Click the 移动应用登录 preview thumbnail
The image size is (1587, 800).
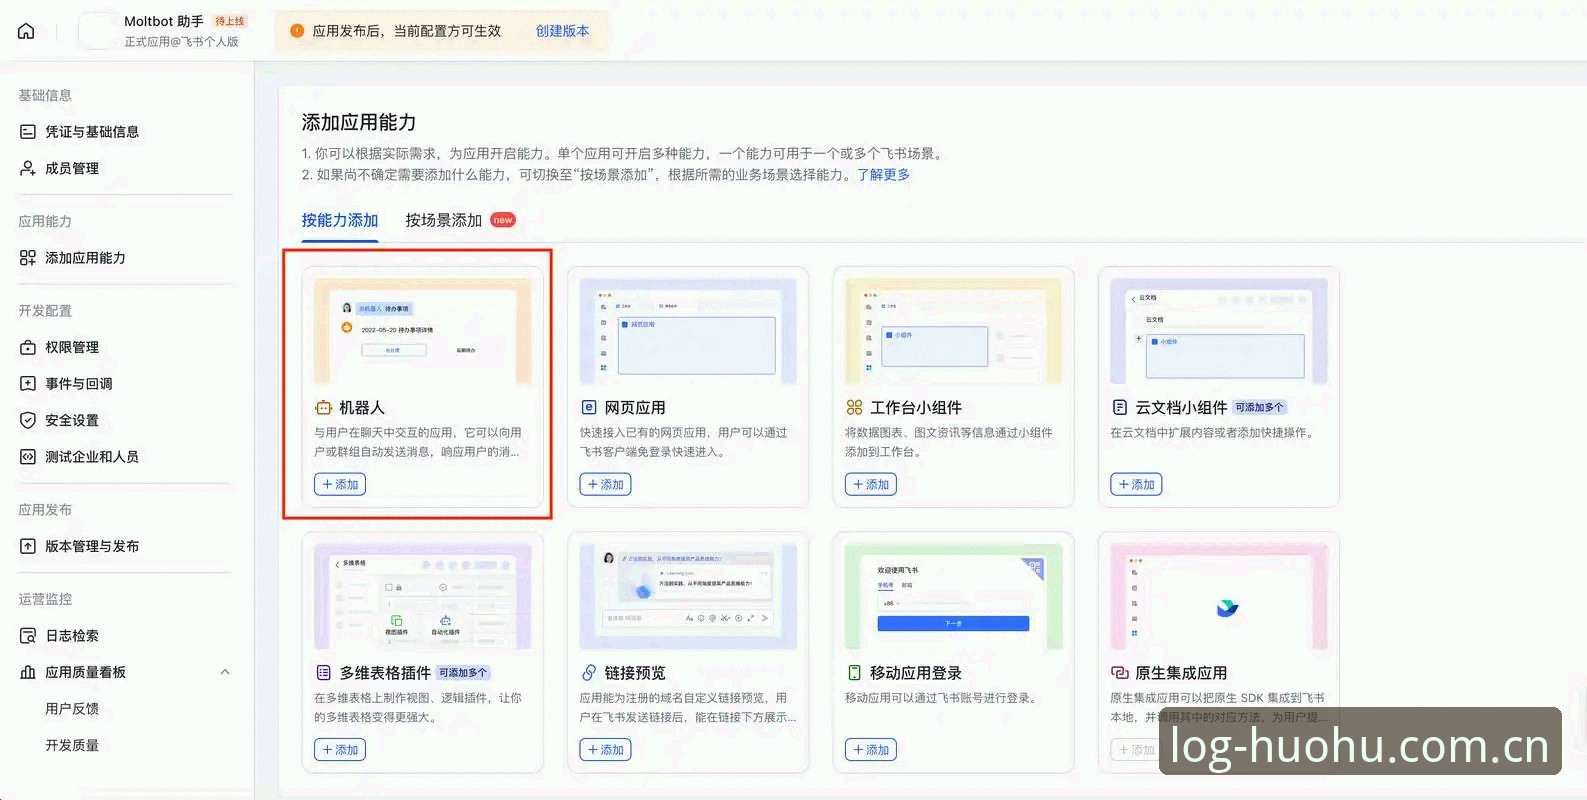click(x=954, y=597)
